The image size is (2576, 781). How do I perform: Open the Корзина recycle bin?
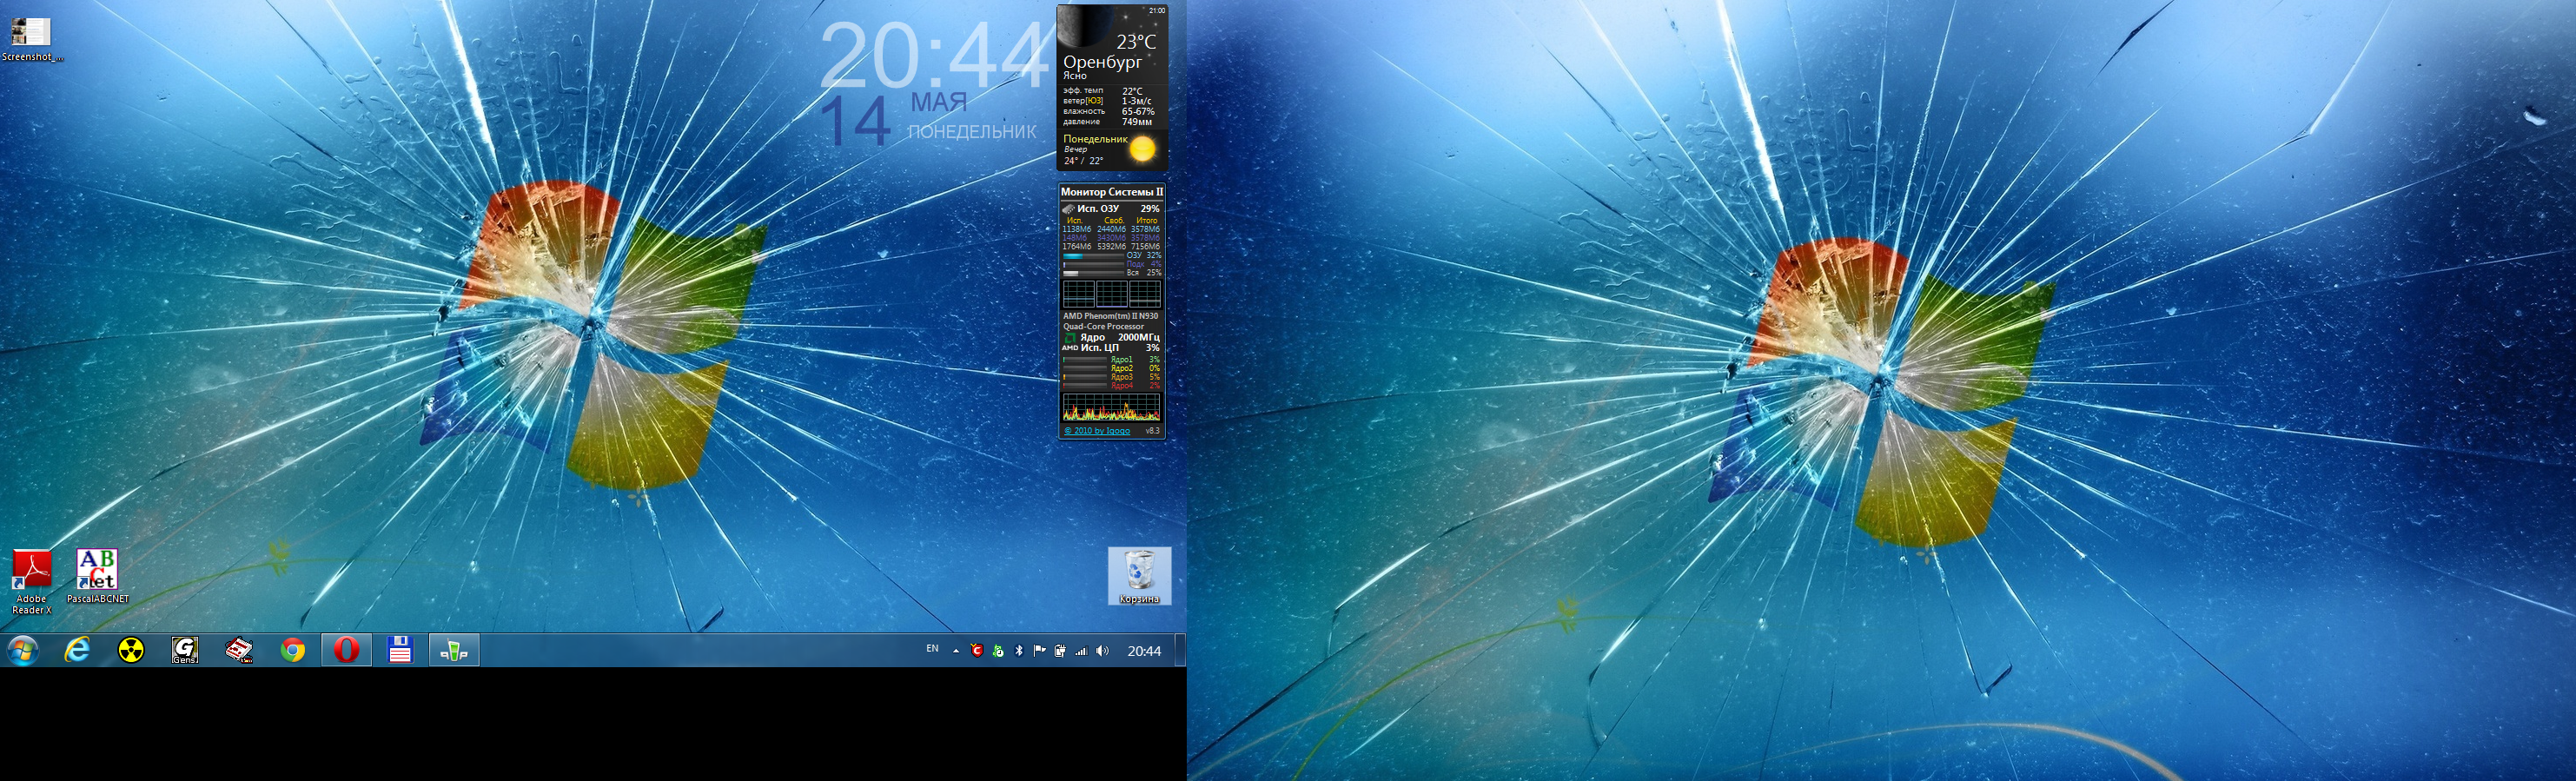pos(1139,576)
